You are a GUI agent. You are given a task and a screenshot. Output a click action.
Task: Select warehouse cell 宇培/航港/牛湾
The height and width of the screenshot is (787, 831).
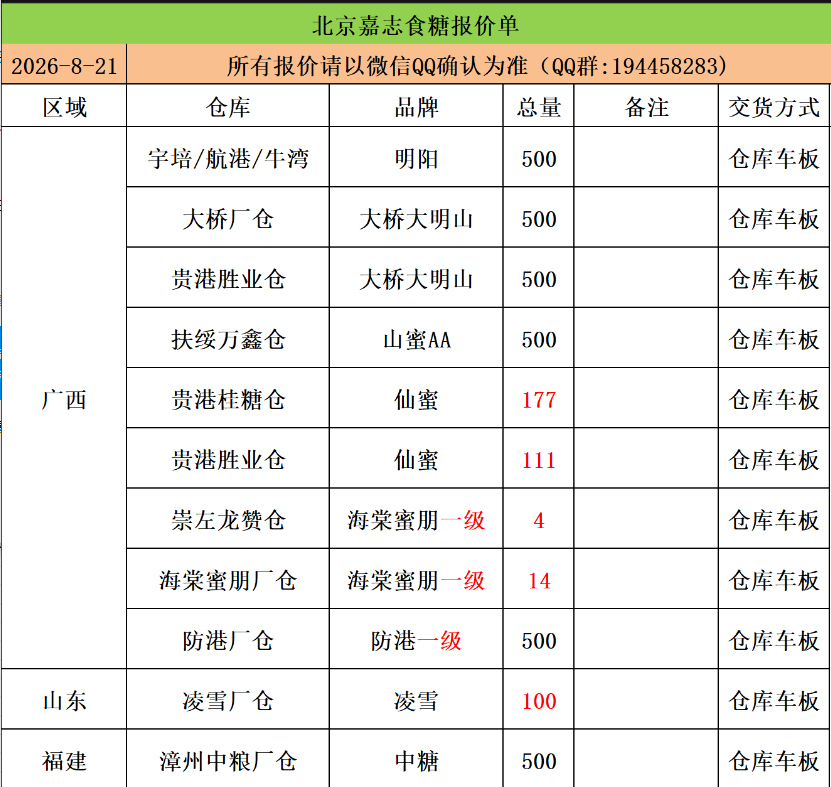[x=228, y=158]
